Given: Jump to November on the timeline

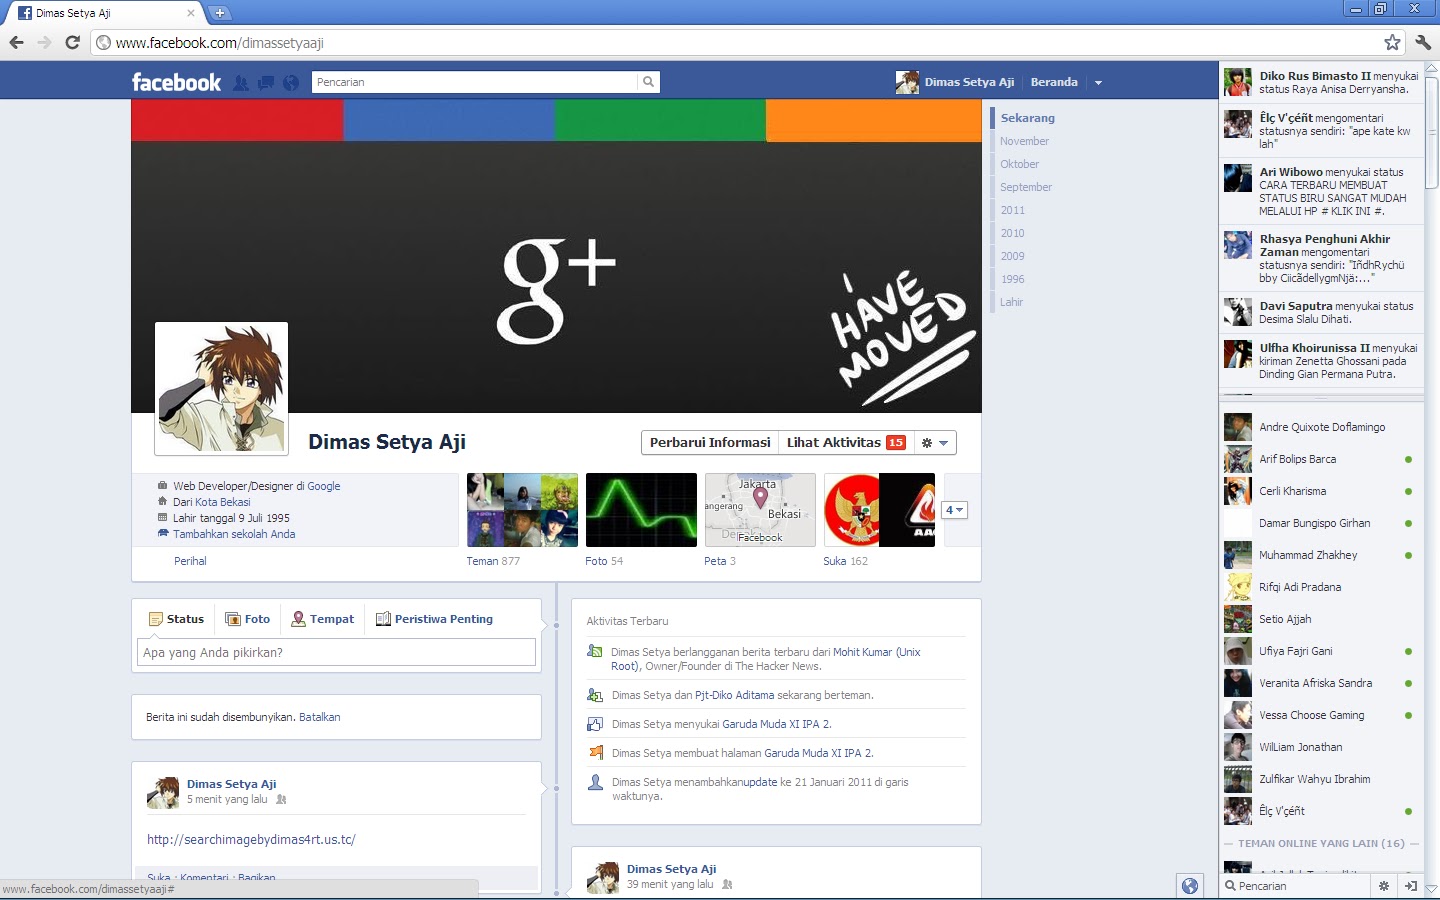Looking at the screenshot, I should 1025,141.
